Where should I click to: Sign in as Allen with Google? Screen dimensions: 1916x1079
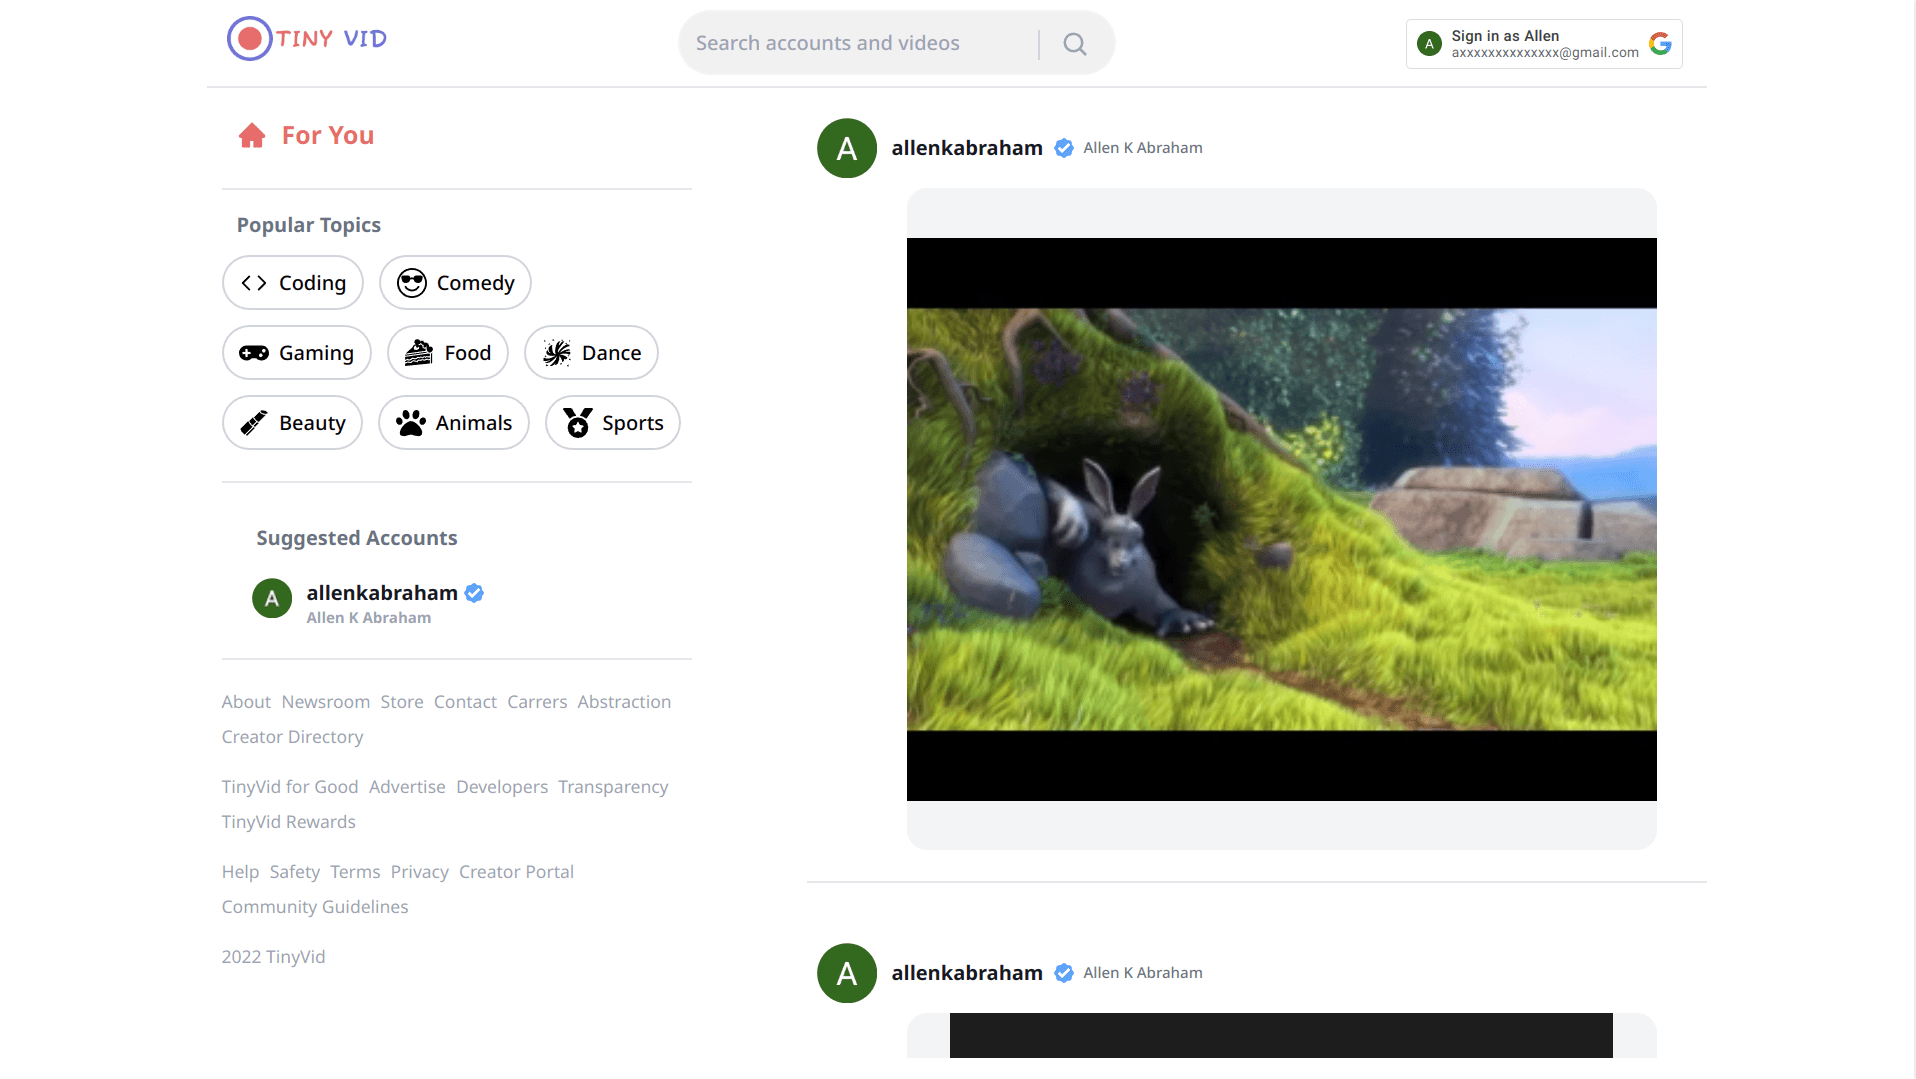click(x=1543, y=44)
